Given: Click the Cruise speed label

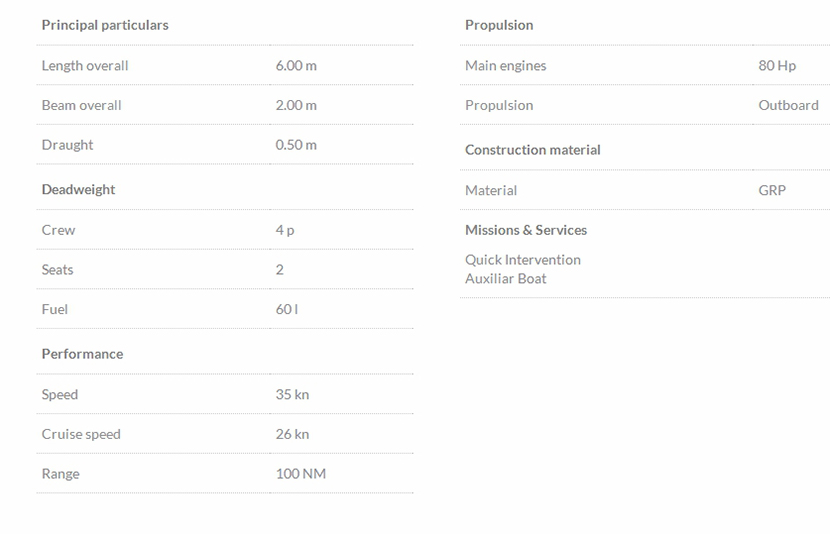Looking at the screenshot, I should [81, 434].
